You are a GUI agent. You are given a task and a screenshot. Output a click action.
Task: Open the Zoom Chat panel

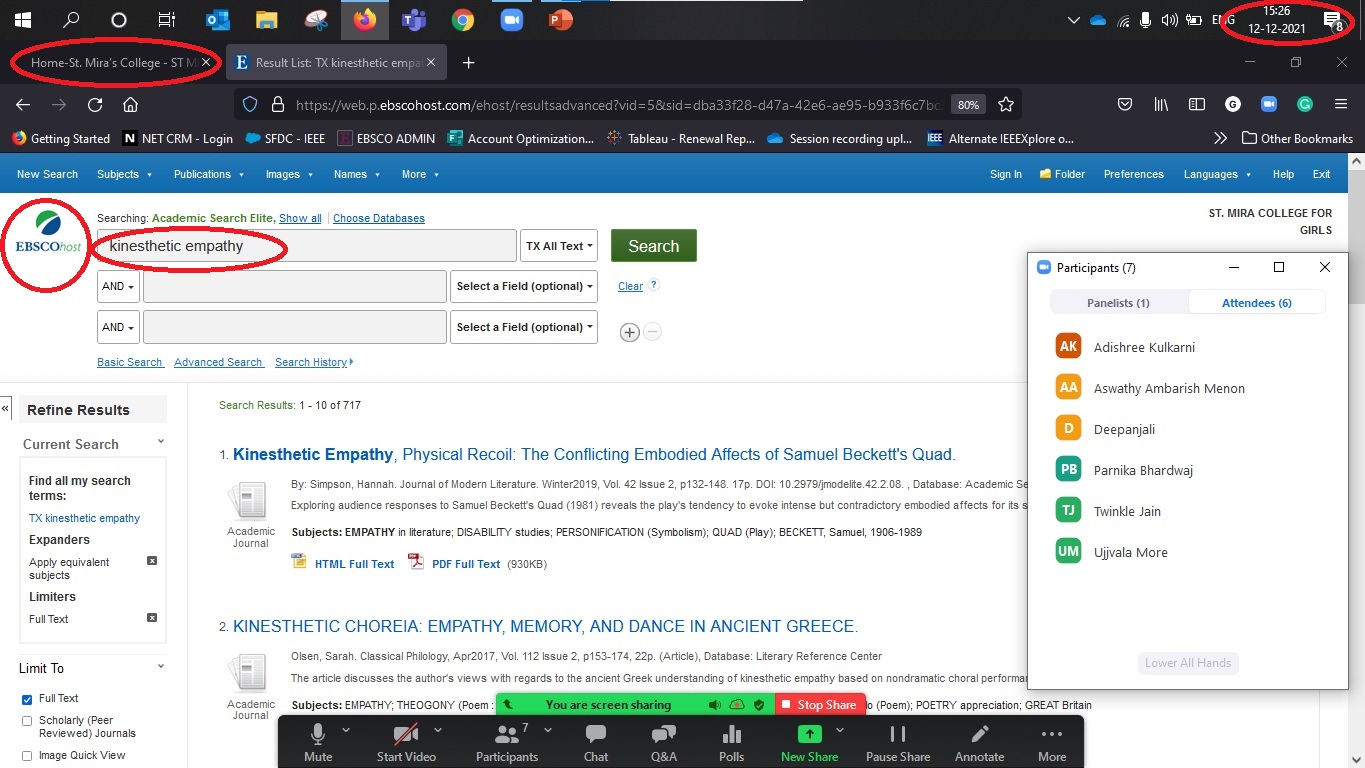[596, 736]
